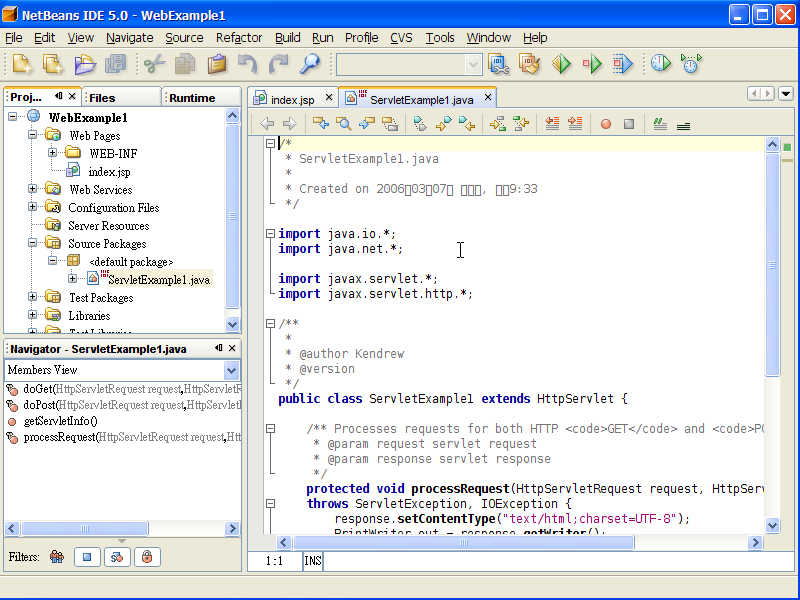800x600 pixels.
Task: Click the Next Bookmark icon
Action: point(443,123)
